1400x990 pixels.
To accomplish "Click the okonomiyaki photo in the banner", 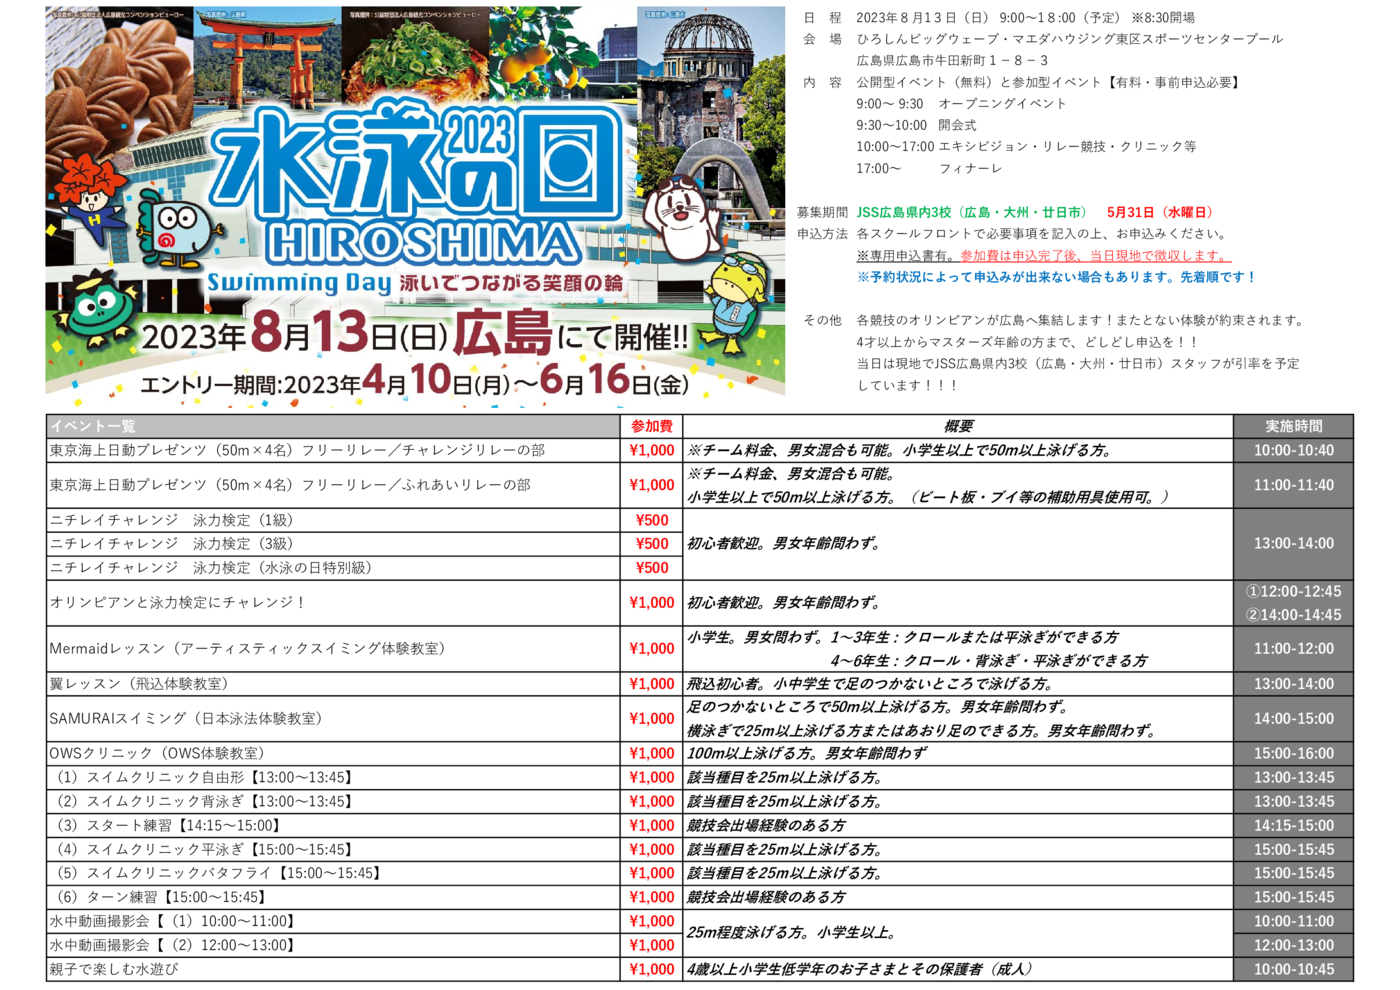I will click(416, 55).
